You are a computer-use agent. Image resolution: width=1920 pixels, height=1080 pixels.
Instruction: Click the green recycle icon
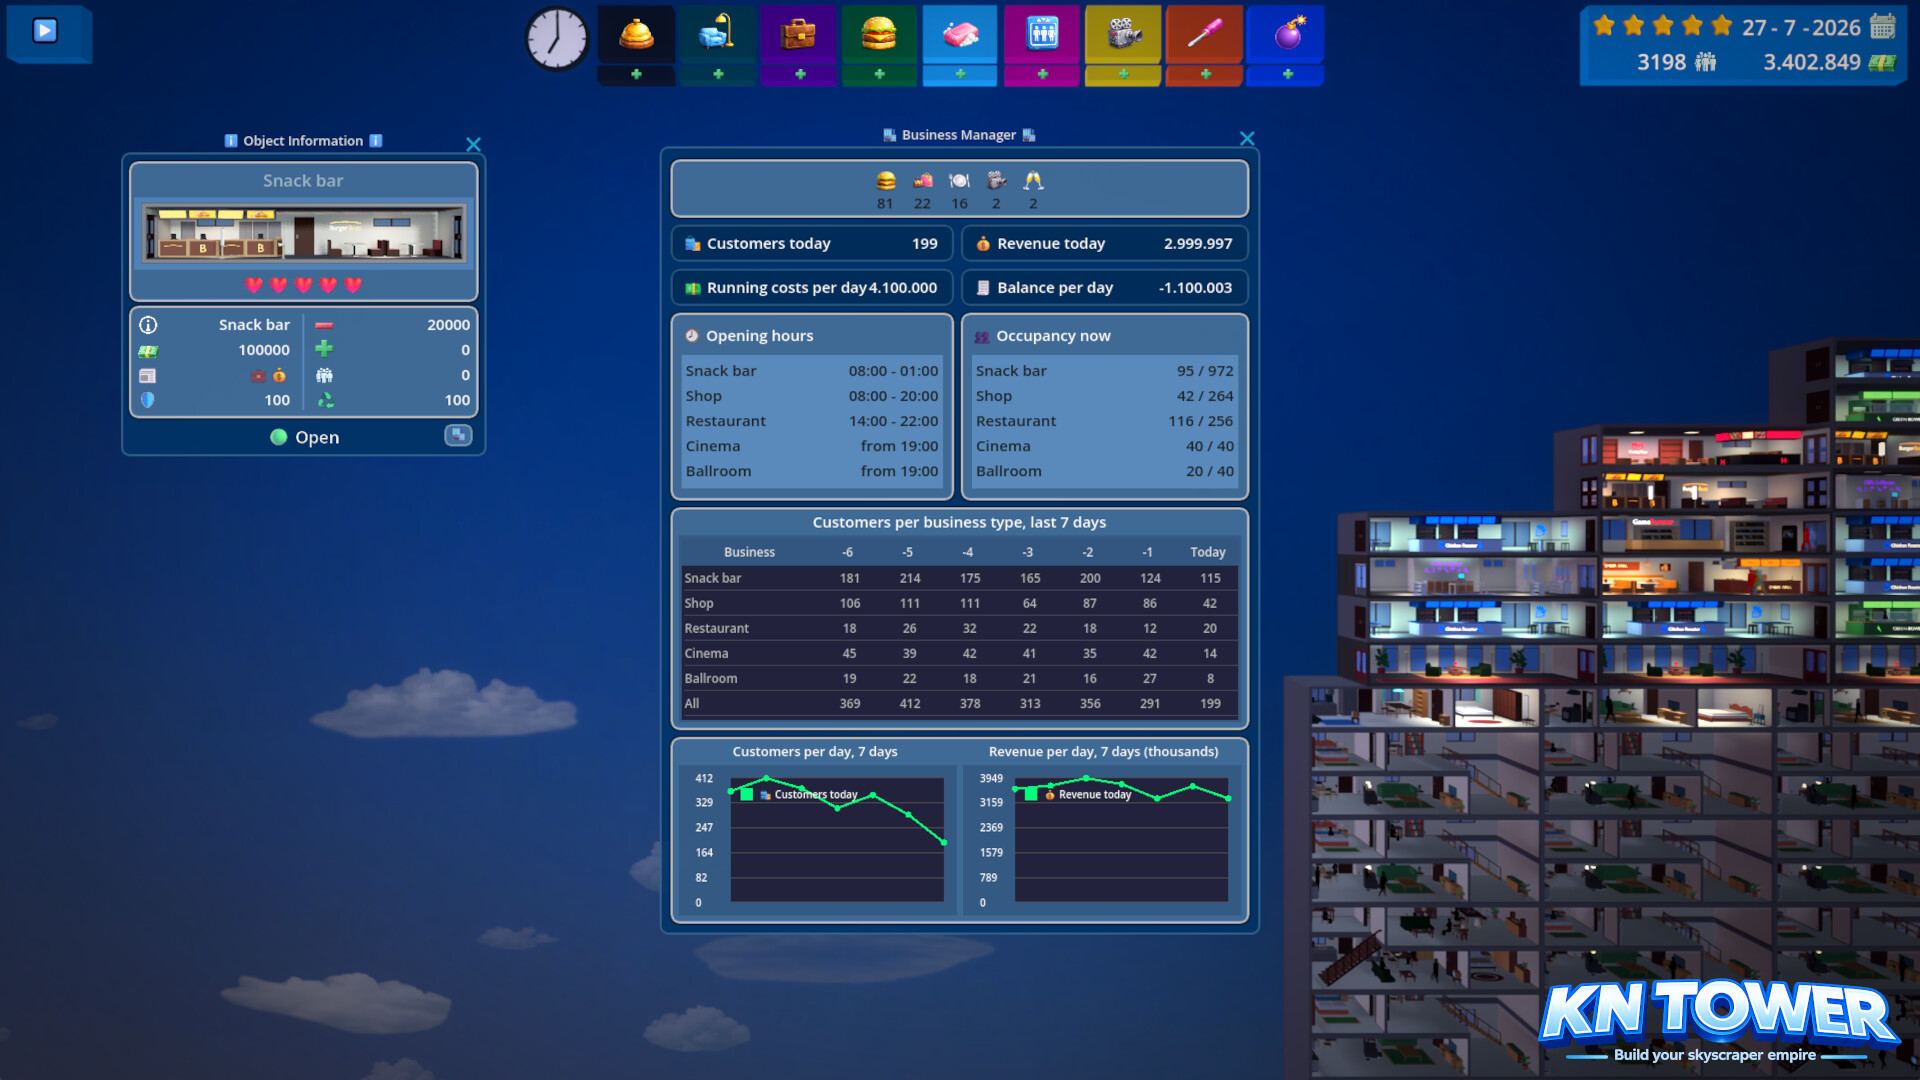325,400
